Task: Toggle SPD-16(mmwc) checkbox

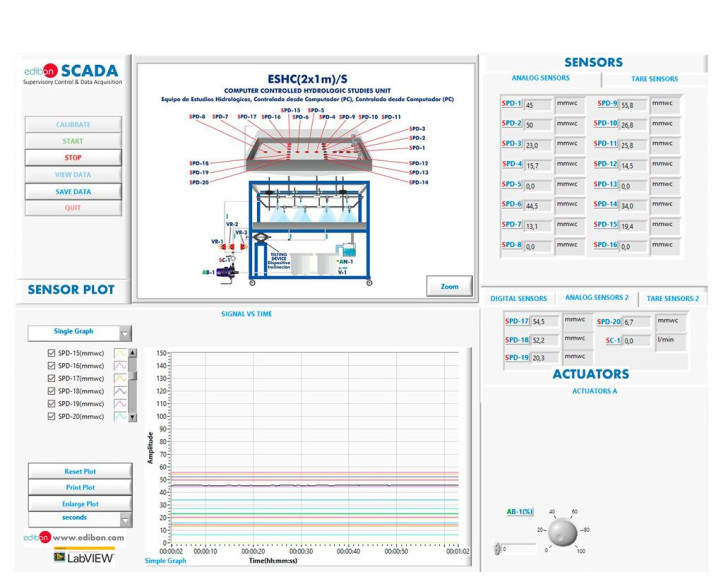Action: pyautogui.click(x=51, y=366)
